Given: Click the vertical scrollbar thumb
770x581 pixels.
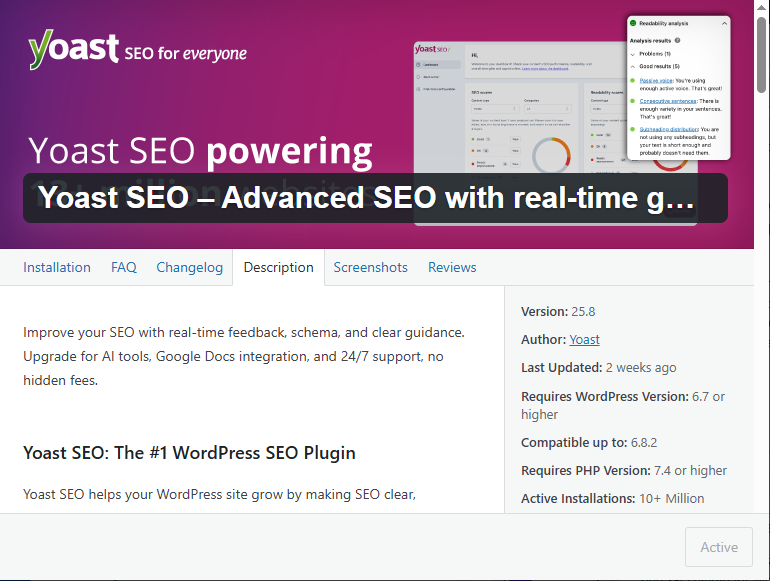Looking at the screenshot, I should 762,55.
